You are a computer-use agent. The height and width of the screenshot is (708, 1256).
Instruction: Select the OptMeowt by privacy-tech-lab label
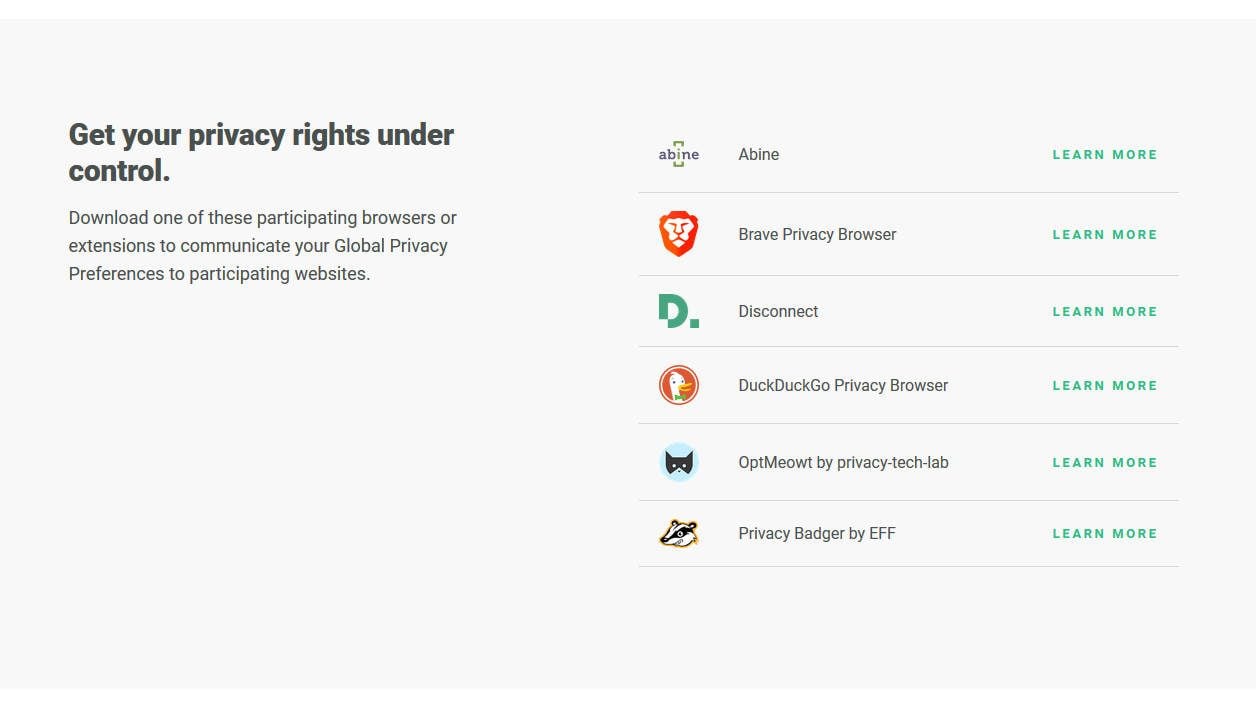pyautogui.click(x=843, y=462)
